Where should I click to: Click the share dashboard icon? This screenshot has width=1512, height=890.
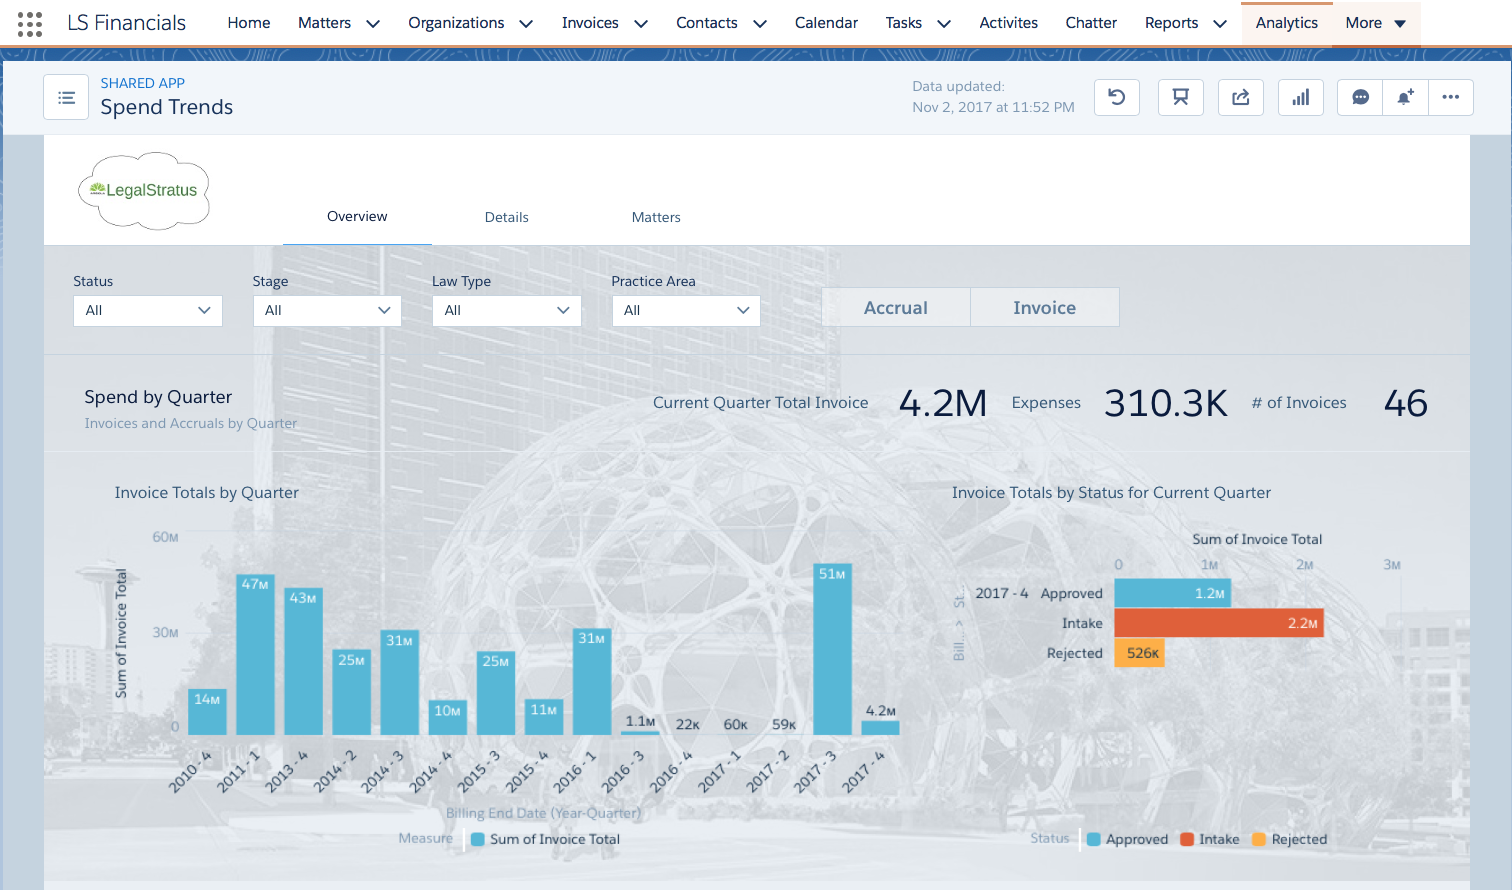click(x=1241, y=97)
